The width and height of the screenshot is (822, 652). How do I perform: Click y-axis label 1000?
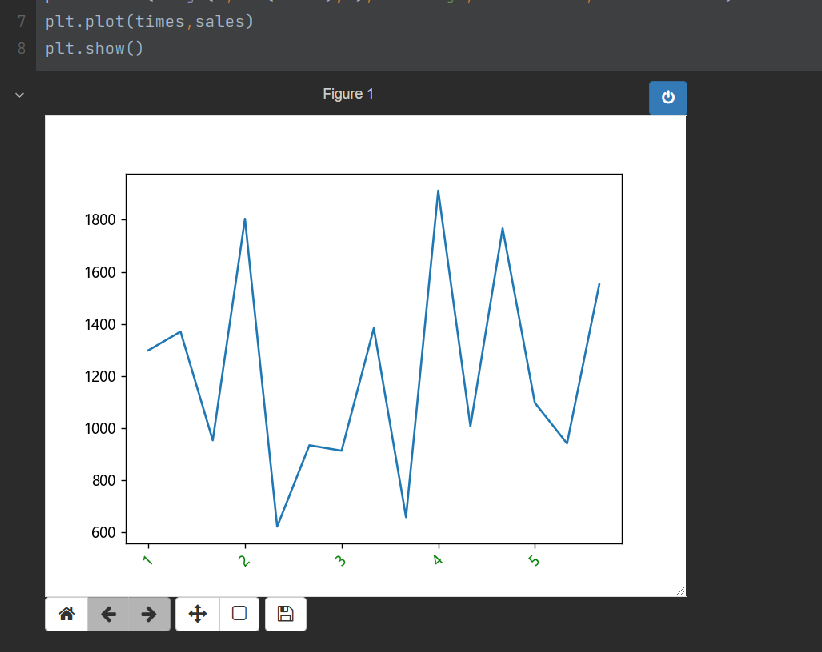(x=100, y=428)
